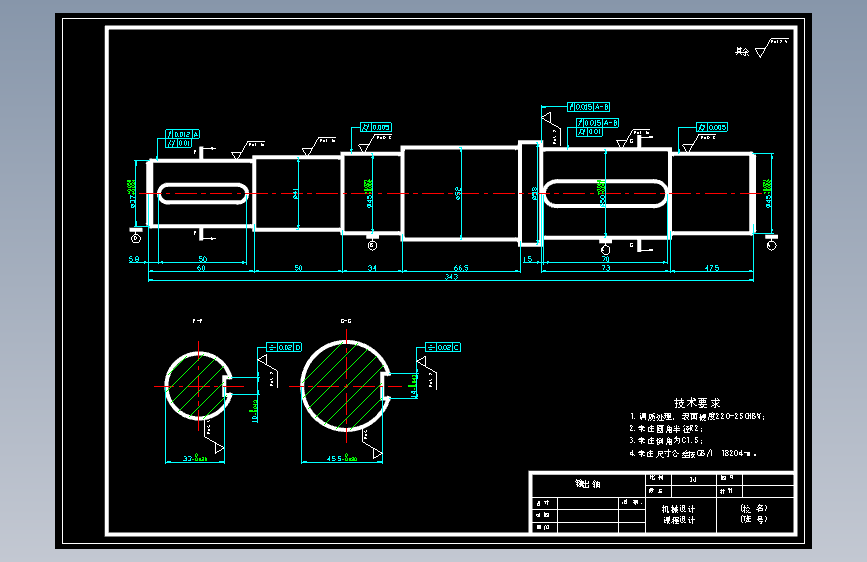Click the 33 width dimension under section F-F
The image size is (867, 562).
(x=195, y=459)
